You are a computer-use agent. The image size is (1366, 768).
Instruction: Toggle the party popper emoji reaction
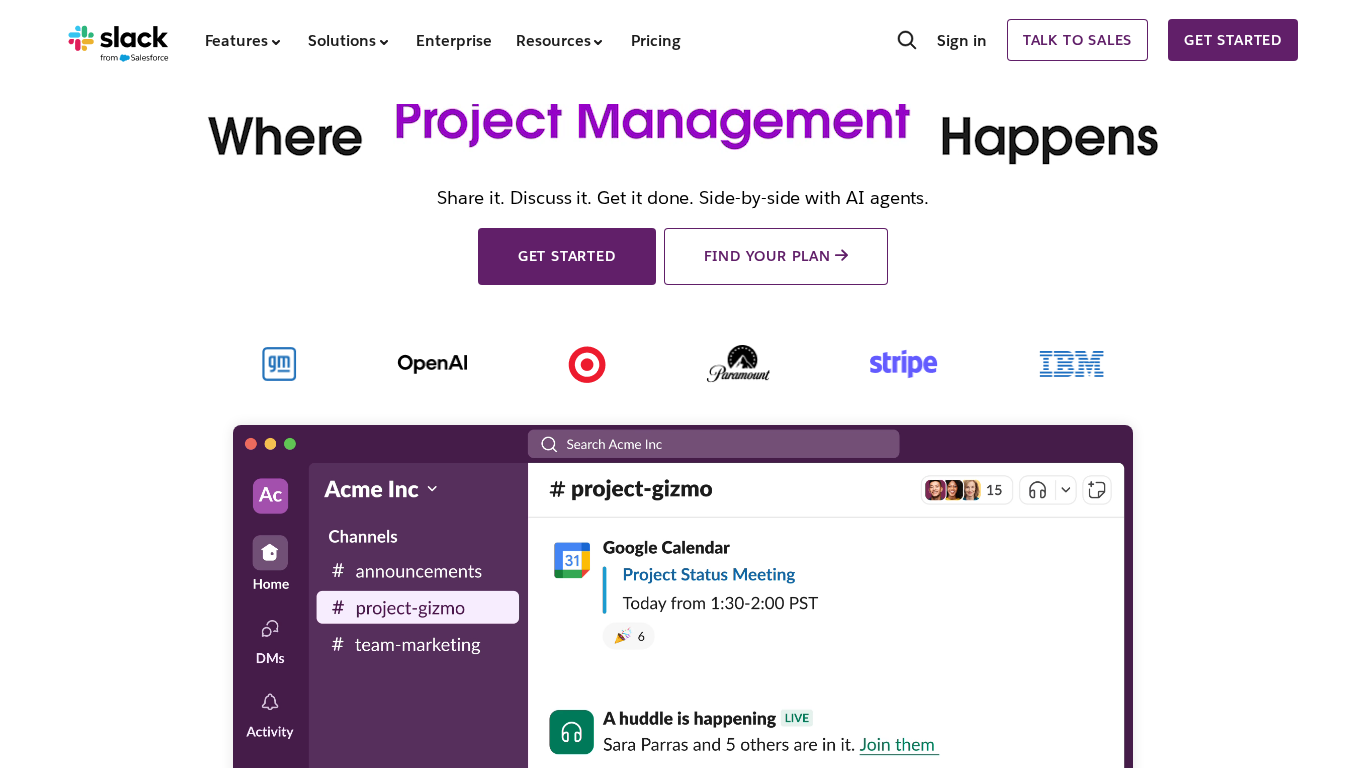pos(629,636)
